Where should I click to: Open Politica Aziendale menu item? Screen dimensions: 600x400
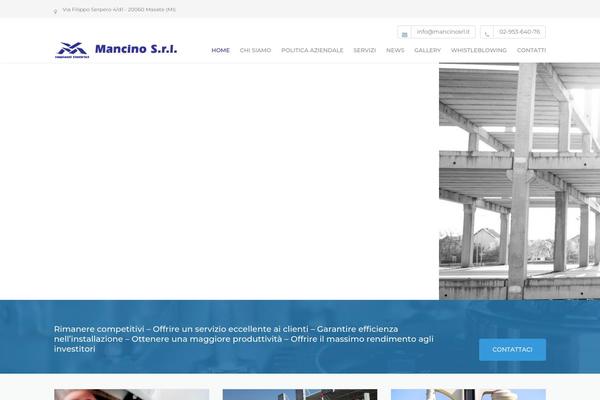312,50
